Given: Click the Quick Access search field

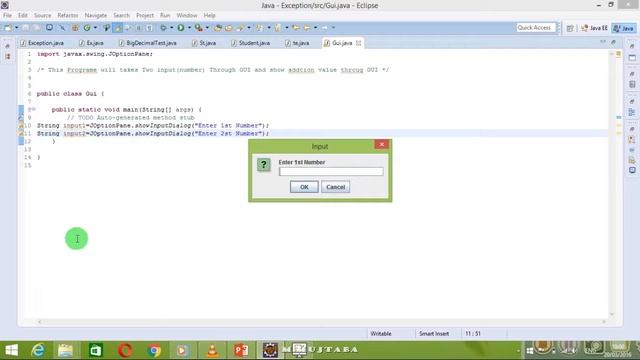Looking at the screenshot, I should (x=536, y=27).
